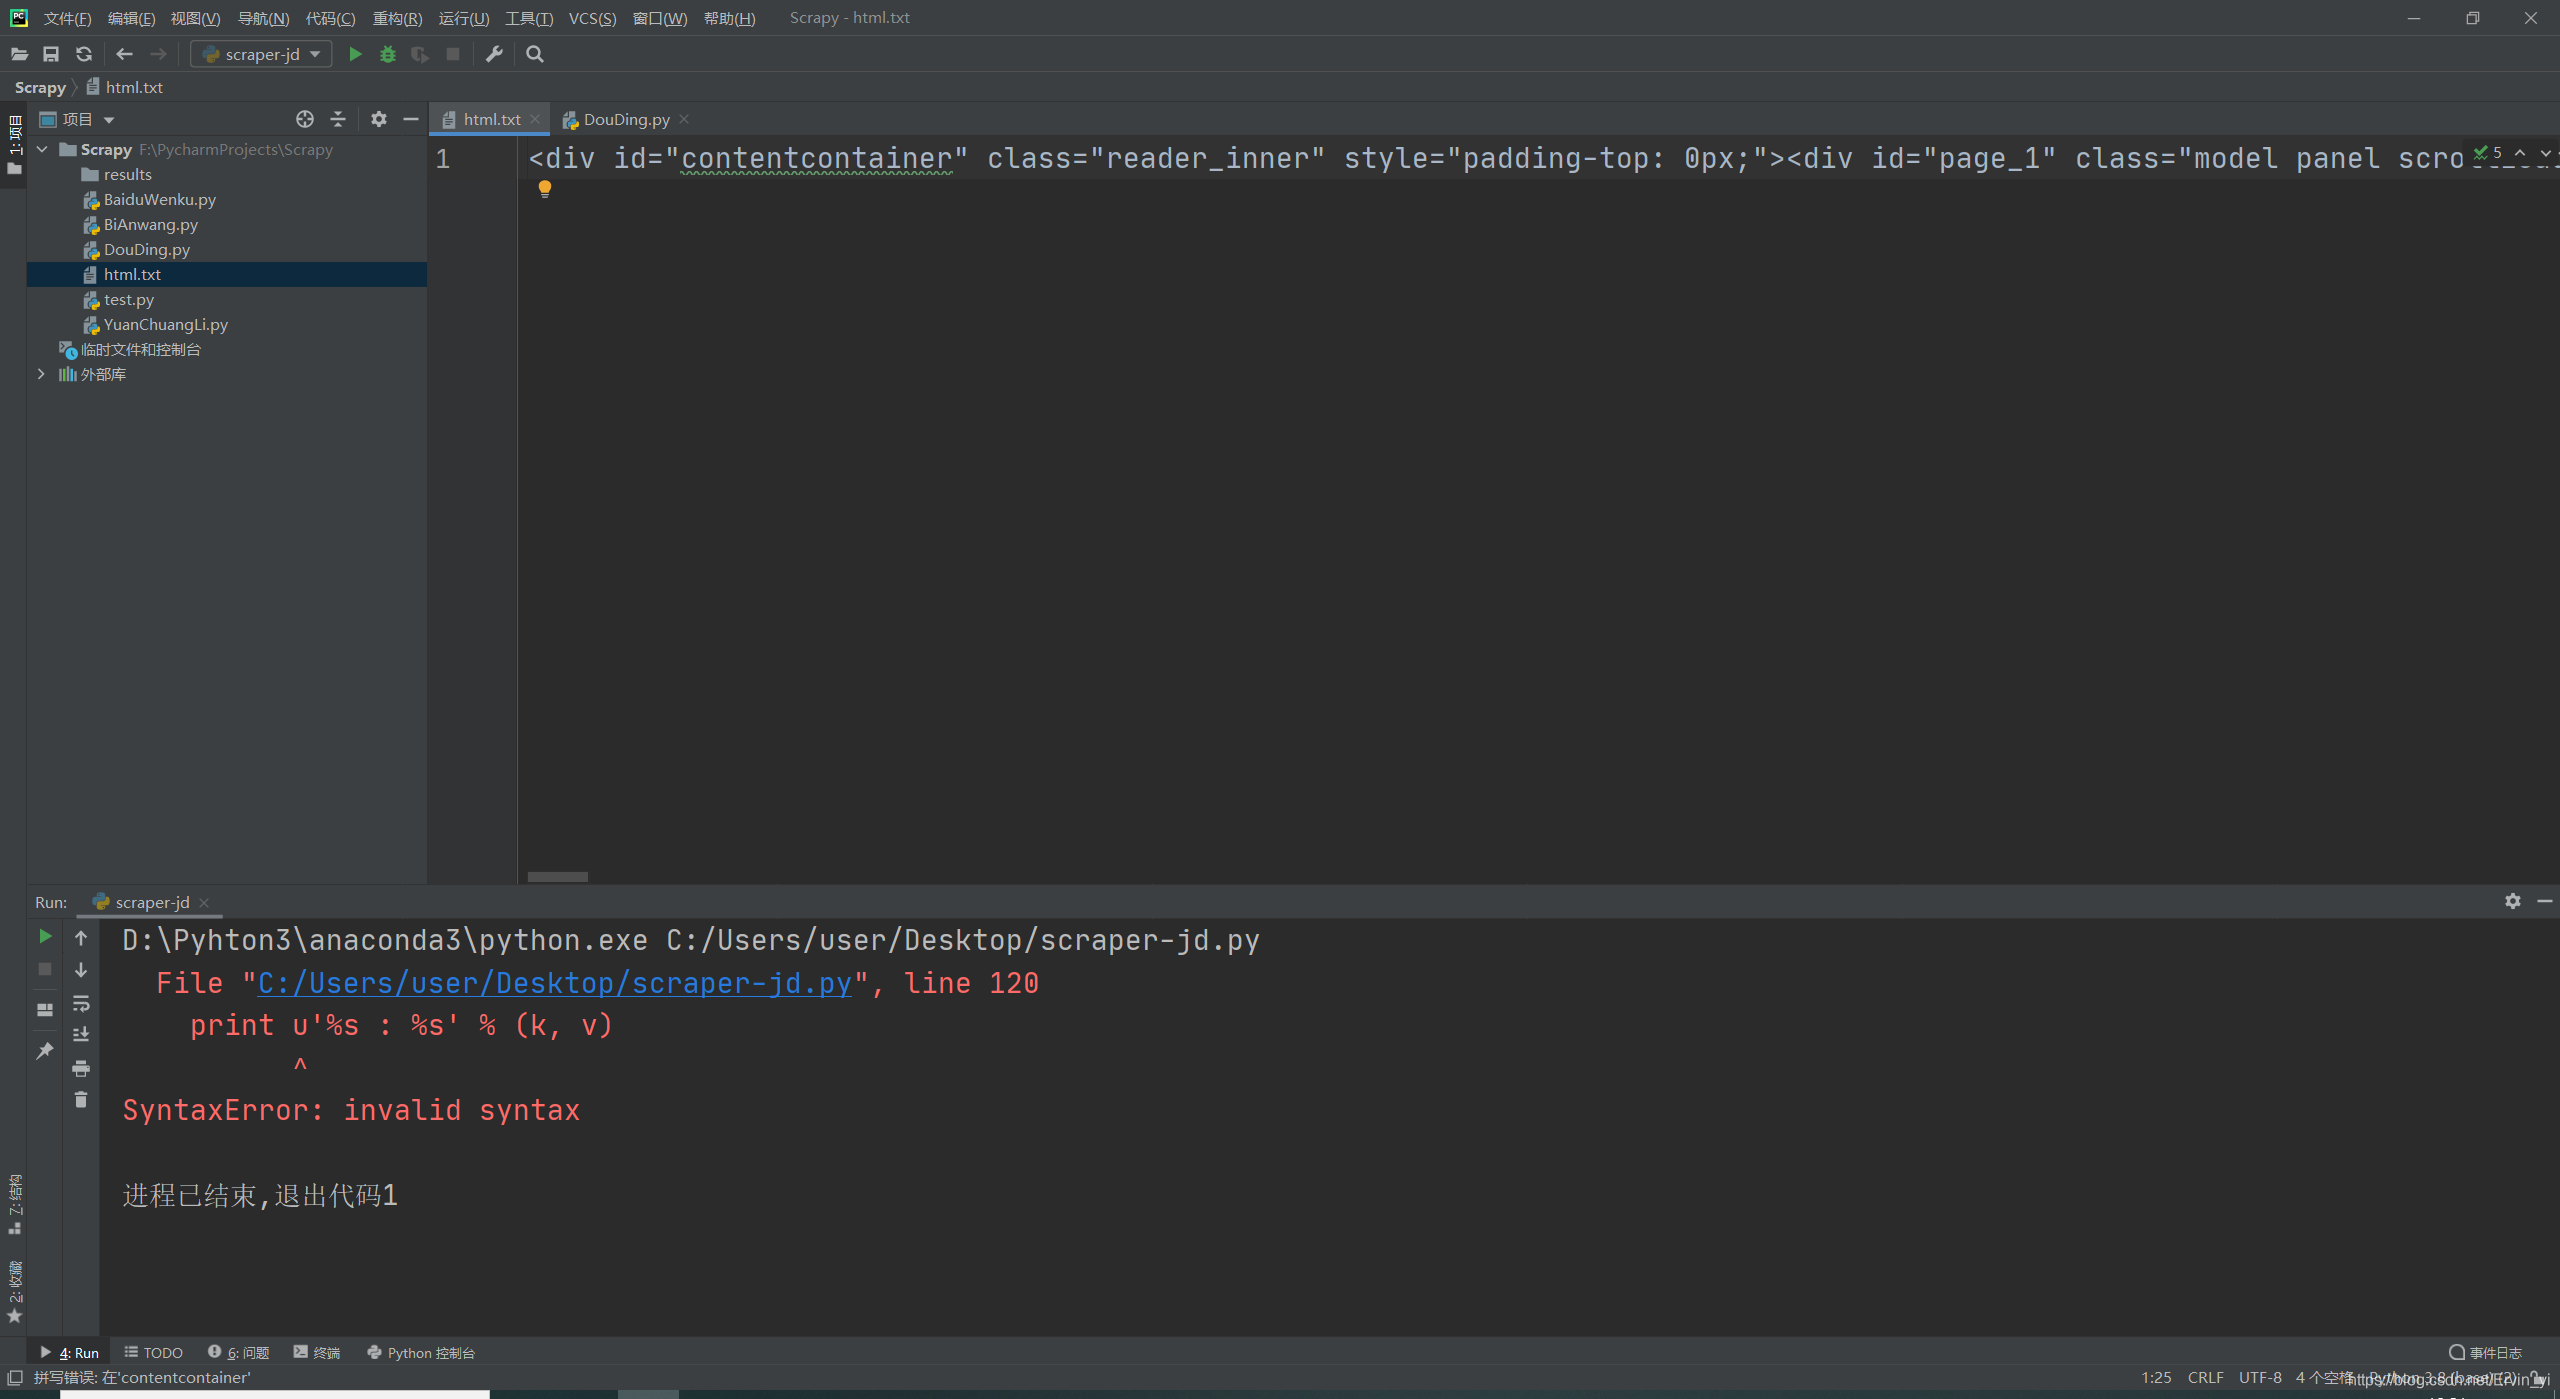The image size is (2560, 1399).
Task: Open the project view 项目 dropdown
Action: (x=78, y=119)
